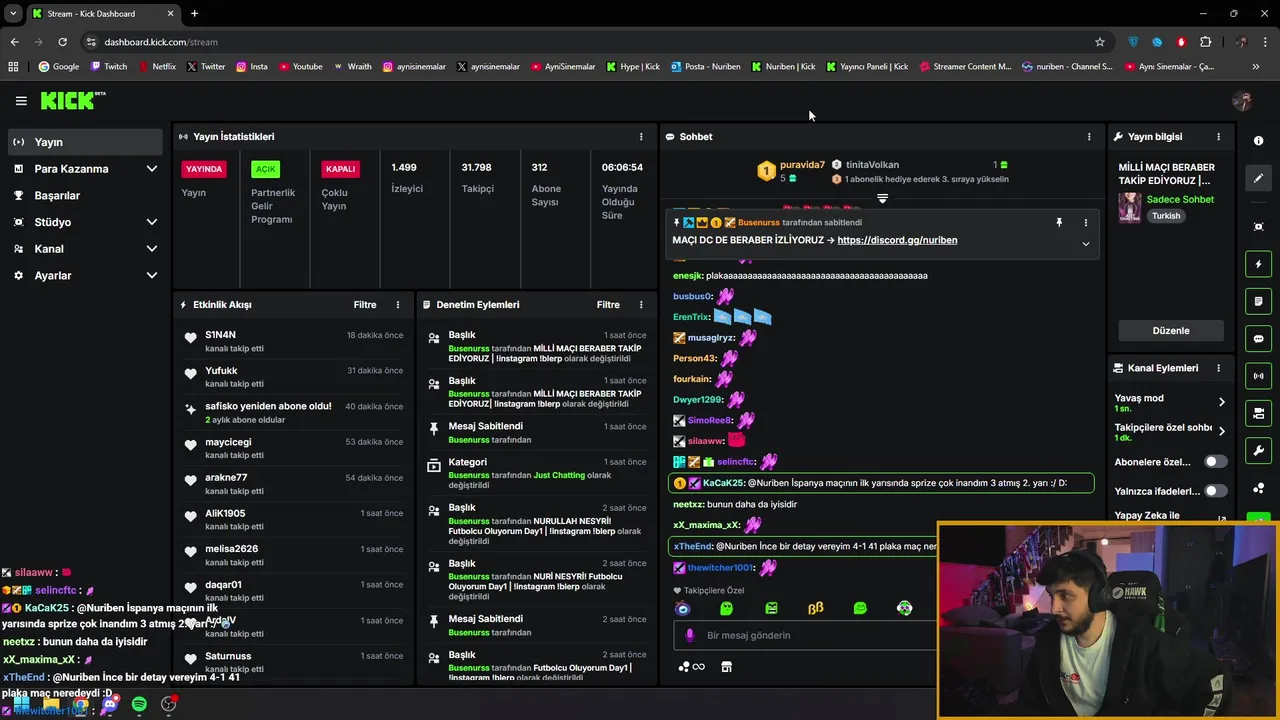Open the hamburger menu beside the Kick logo

[x=21, y=101]
